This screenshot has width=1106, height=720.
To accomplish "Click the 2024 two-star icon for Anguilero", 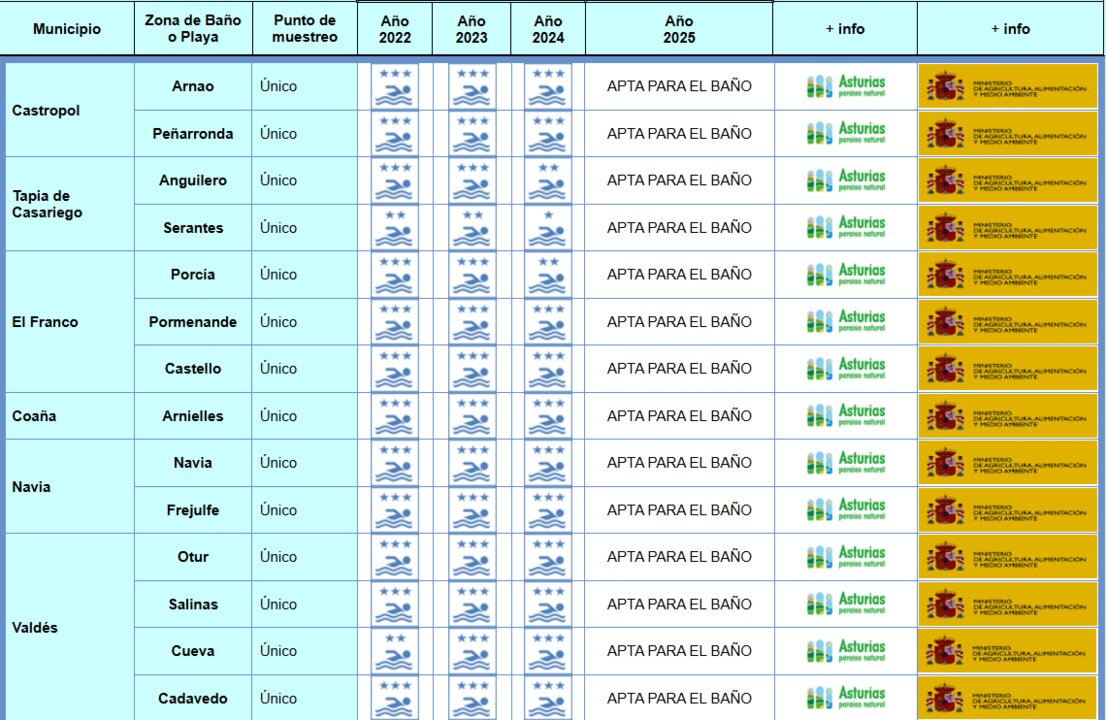I will (x=548, y=181).
